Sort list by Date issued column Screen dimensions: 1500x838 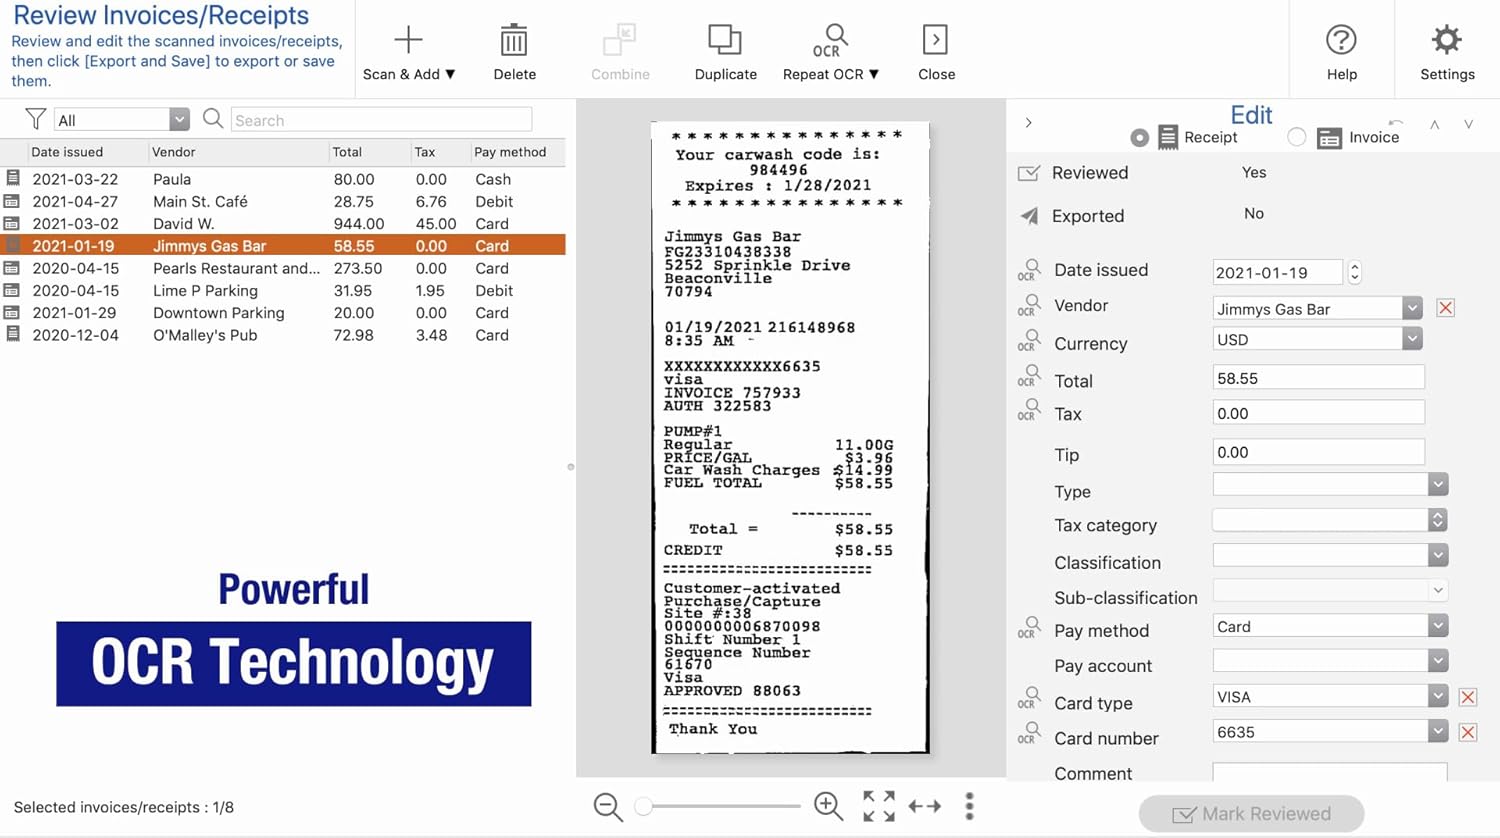pos(67,152)
